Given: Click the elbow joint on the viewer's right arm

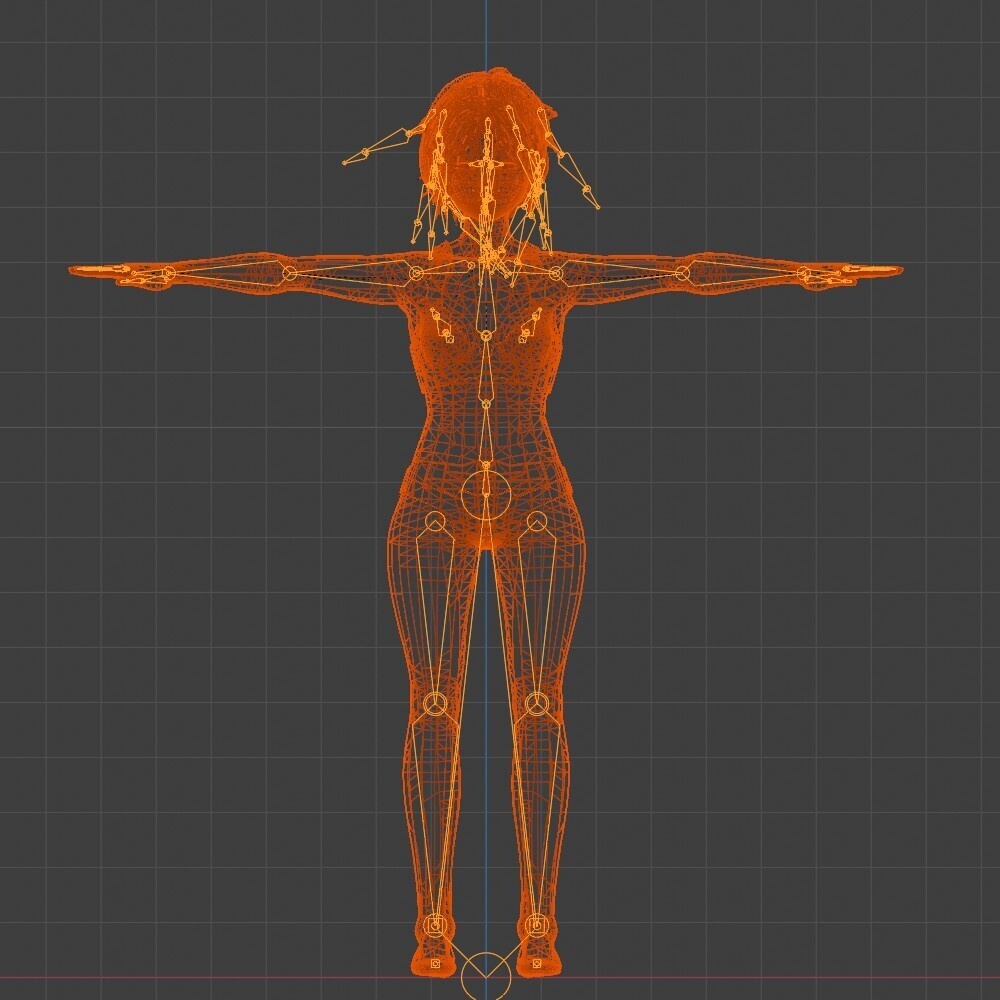Looking at the screenshot, I should click(x=682, y=274).
